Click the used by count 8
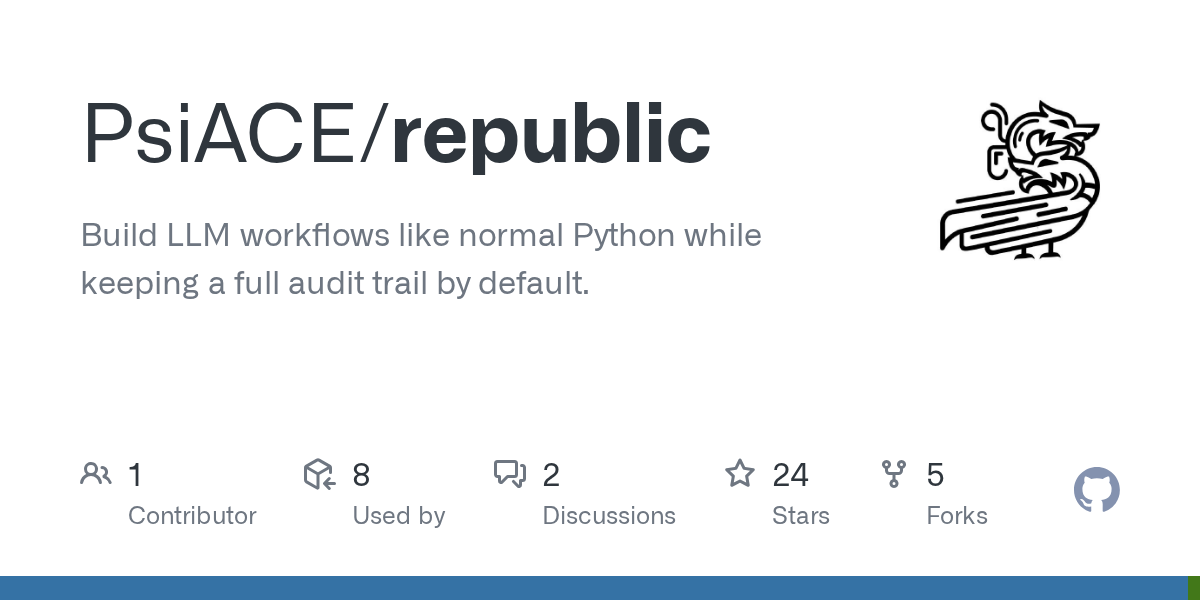This screenshot has width=1200, height=600. click(361, 475)
